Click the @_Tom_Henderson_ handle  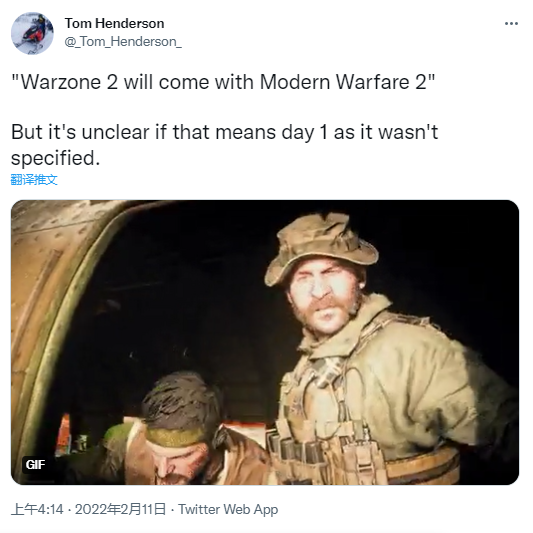pos(123,41)
